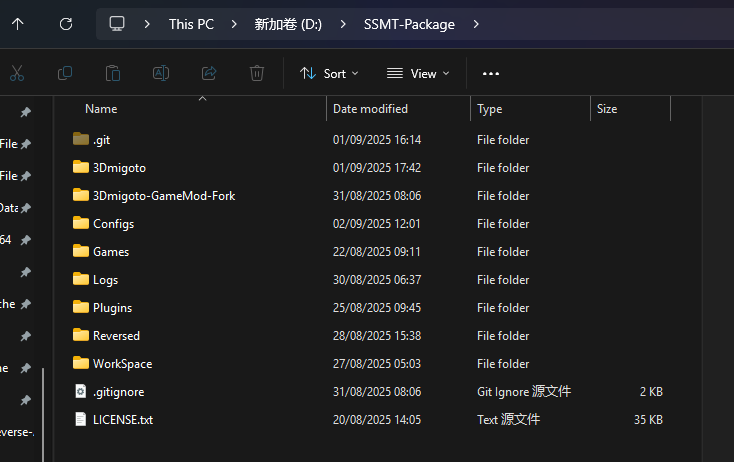The width and height of the screenshot is (734, 462).
Task: Expand chevron after SSMT-Package in address bar
Action: tap(475, 24)
